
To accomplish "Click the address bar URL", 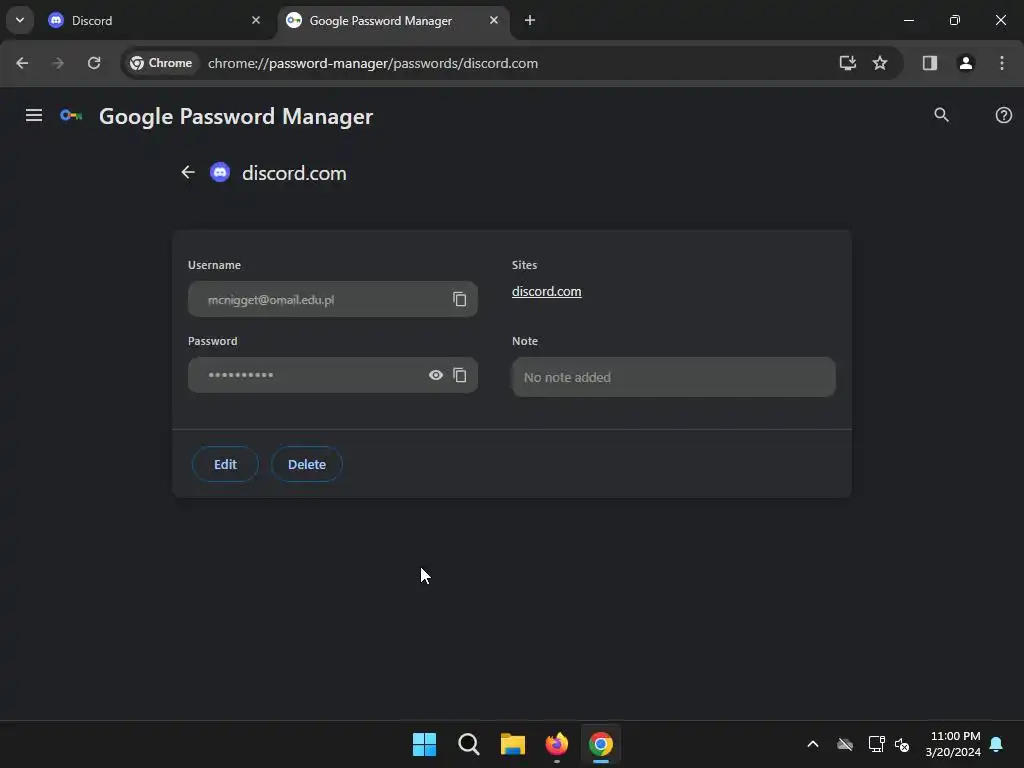I will coord(373,63).
